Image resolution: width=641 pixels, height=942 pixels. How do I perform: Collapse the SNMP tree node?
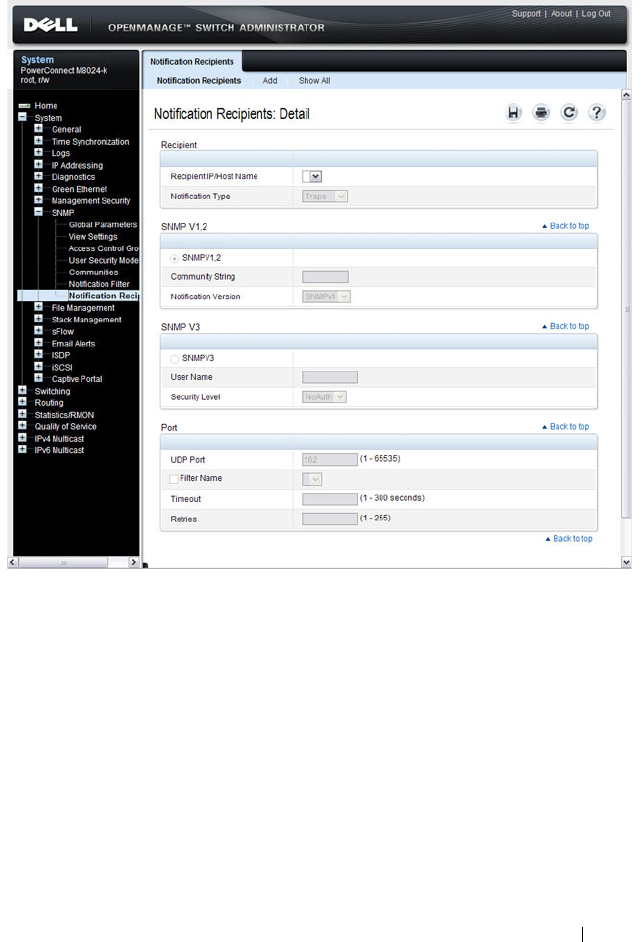click(x=38, y=212)
